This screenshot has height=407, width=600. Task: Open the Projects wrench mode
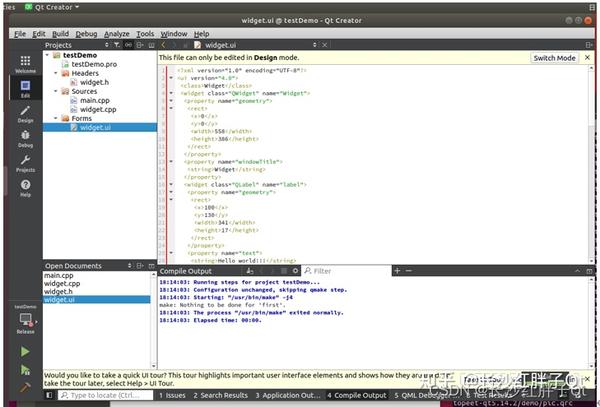point(25,163)
